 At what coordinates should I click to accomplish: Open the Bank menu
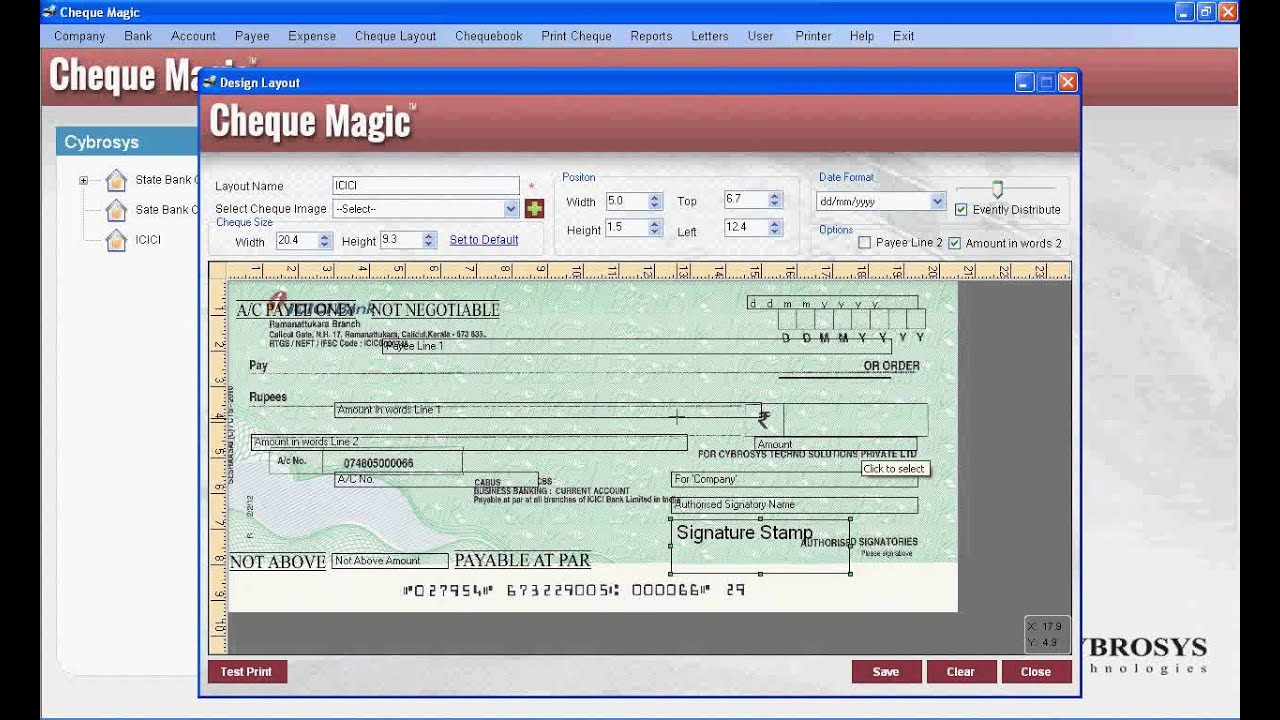(138, 36)
